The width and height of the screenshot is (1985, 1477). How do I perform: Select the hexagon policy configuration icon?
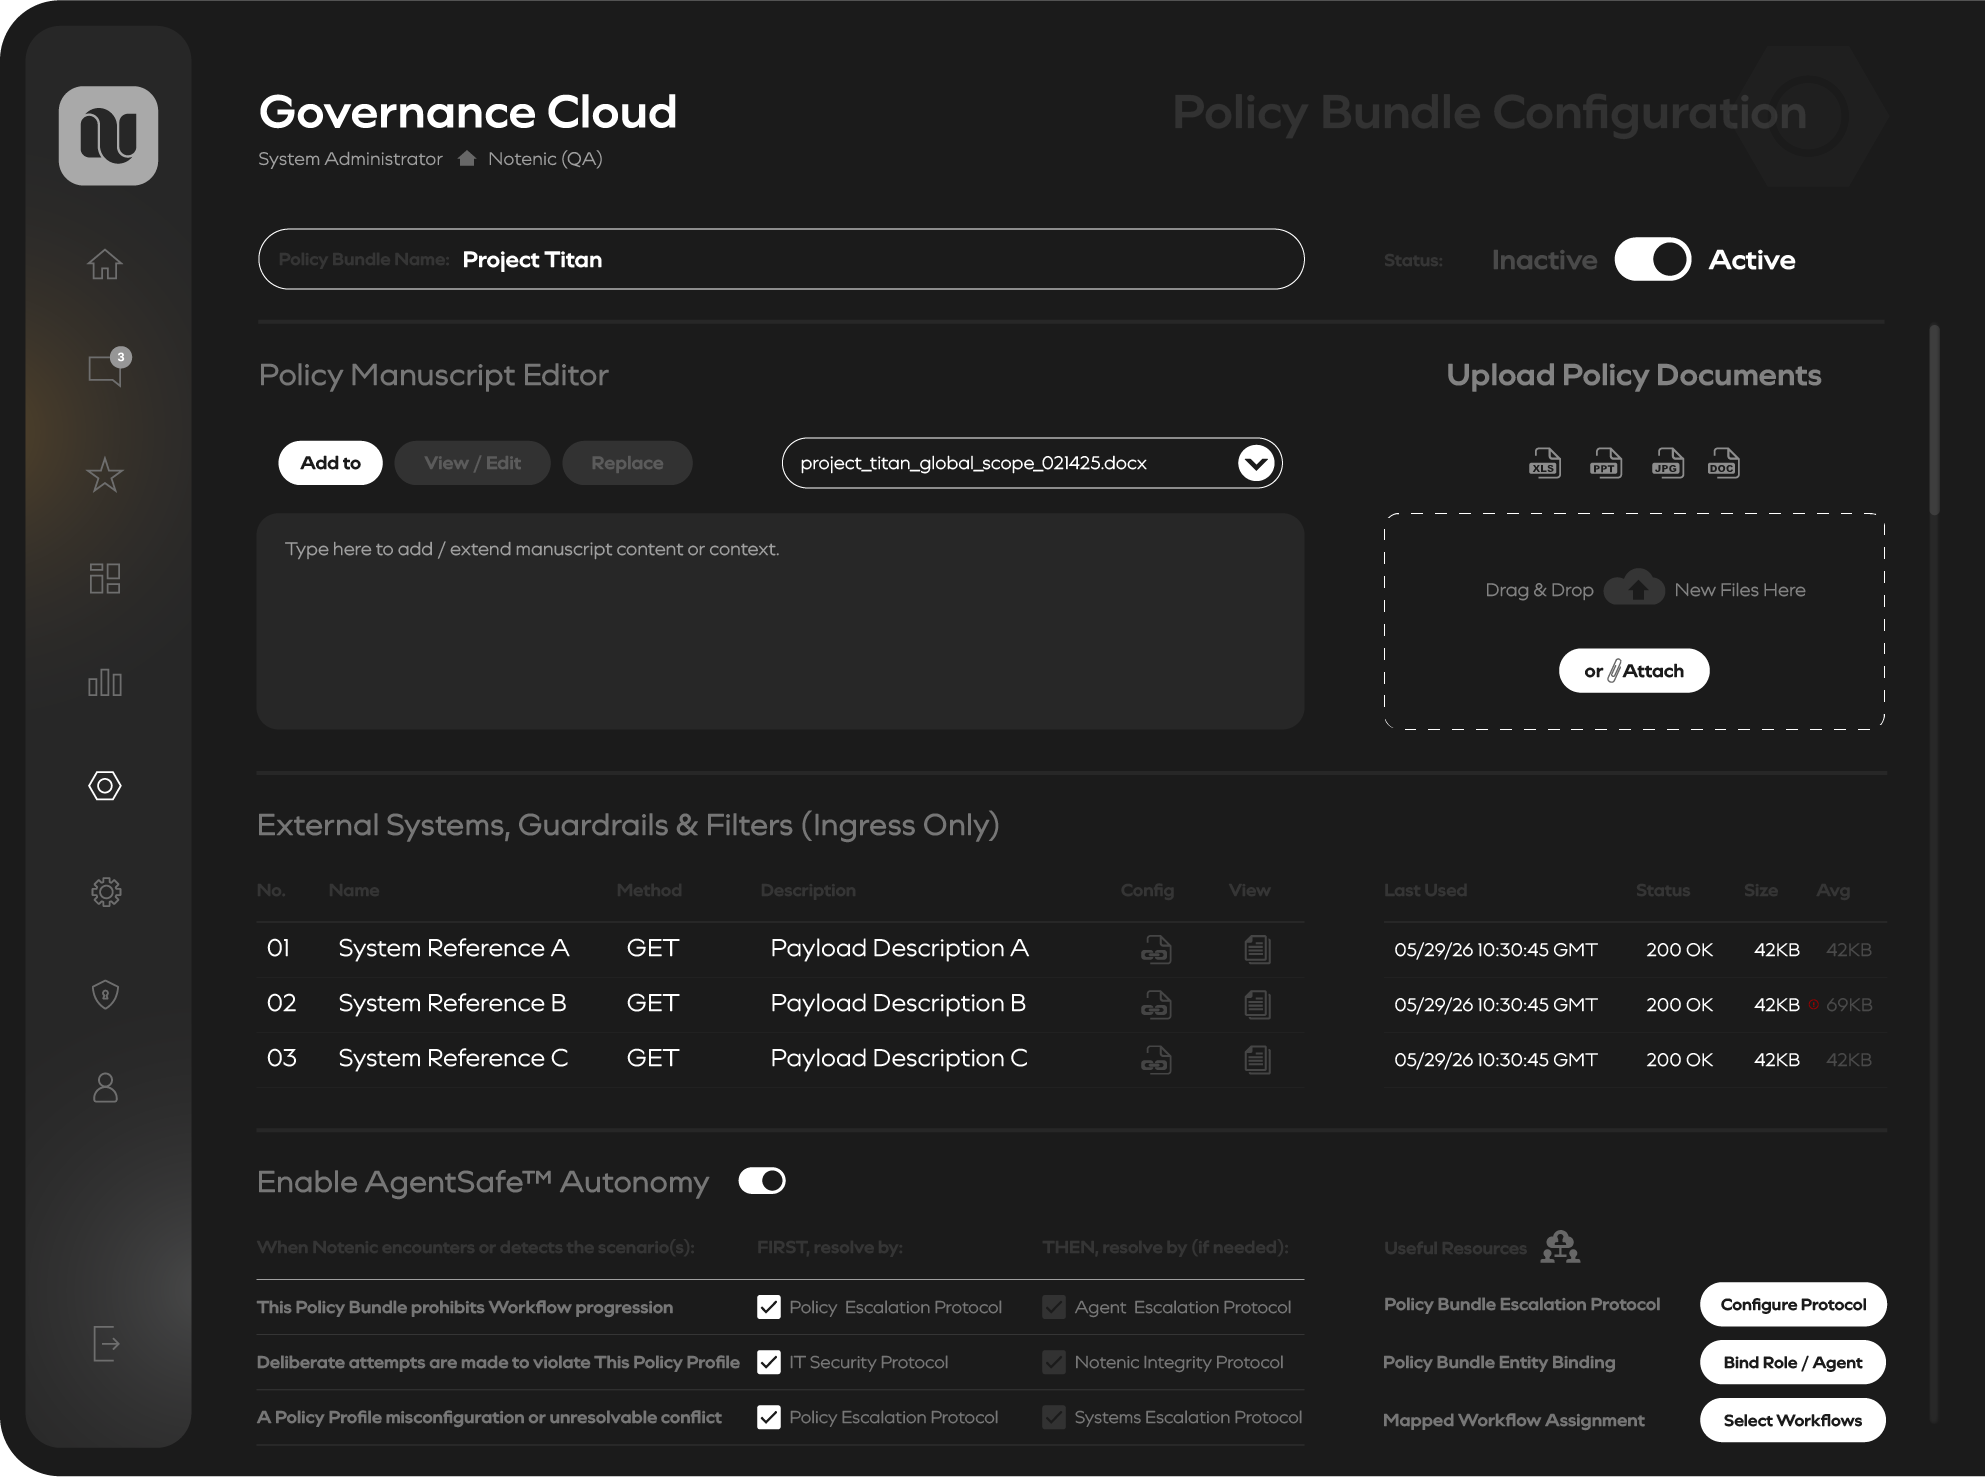[105, 786]
